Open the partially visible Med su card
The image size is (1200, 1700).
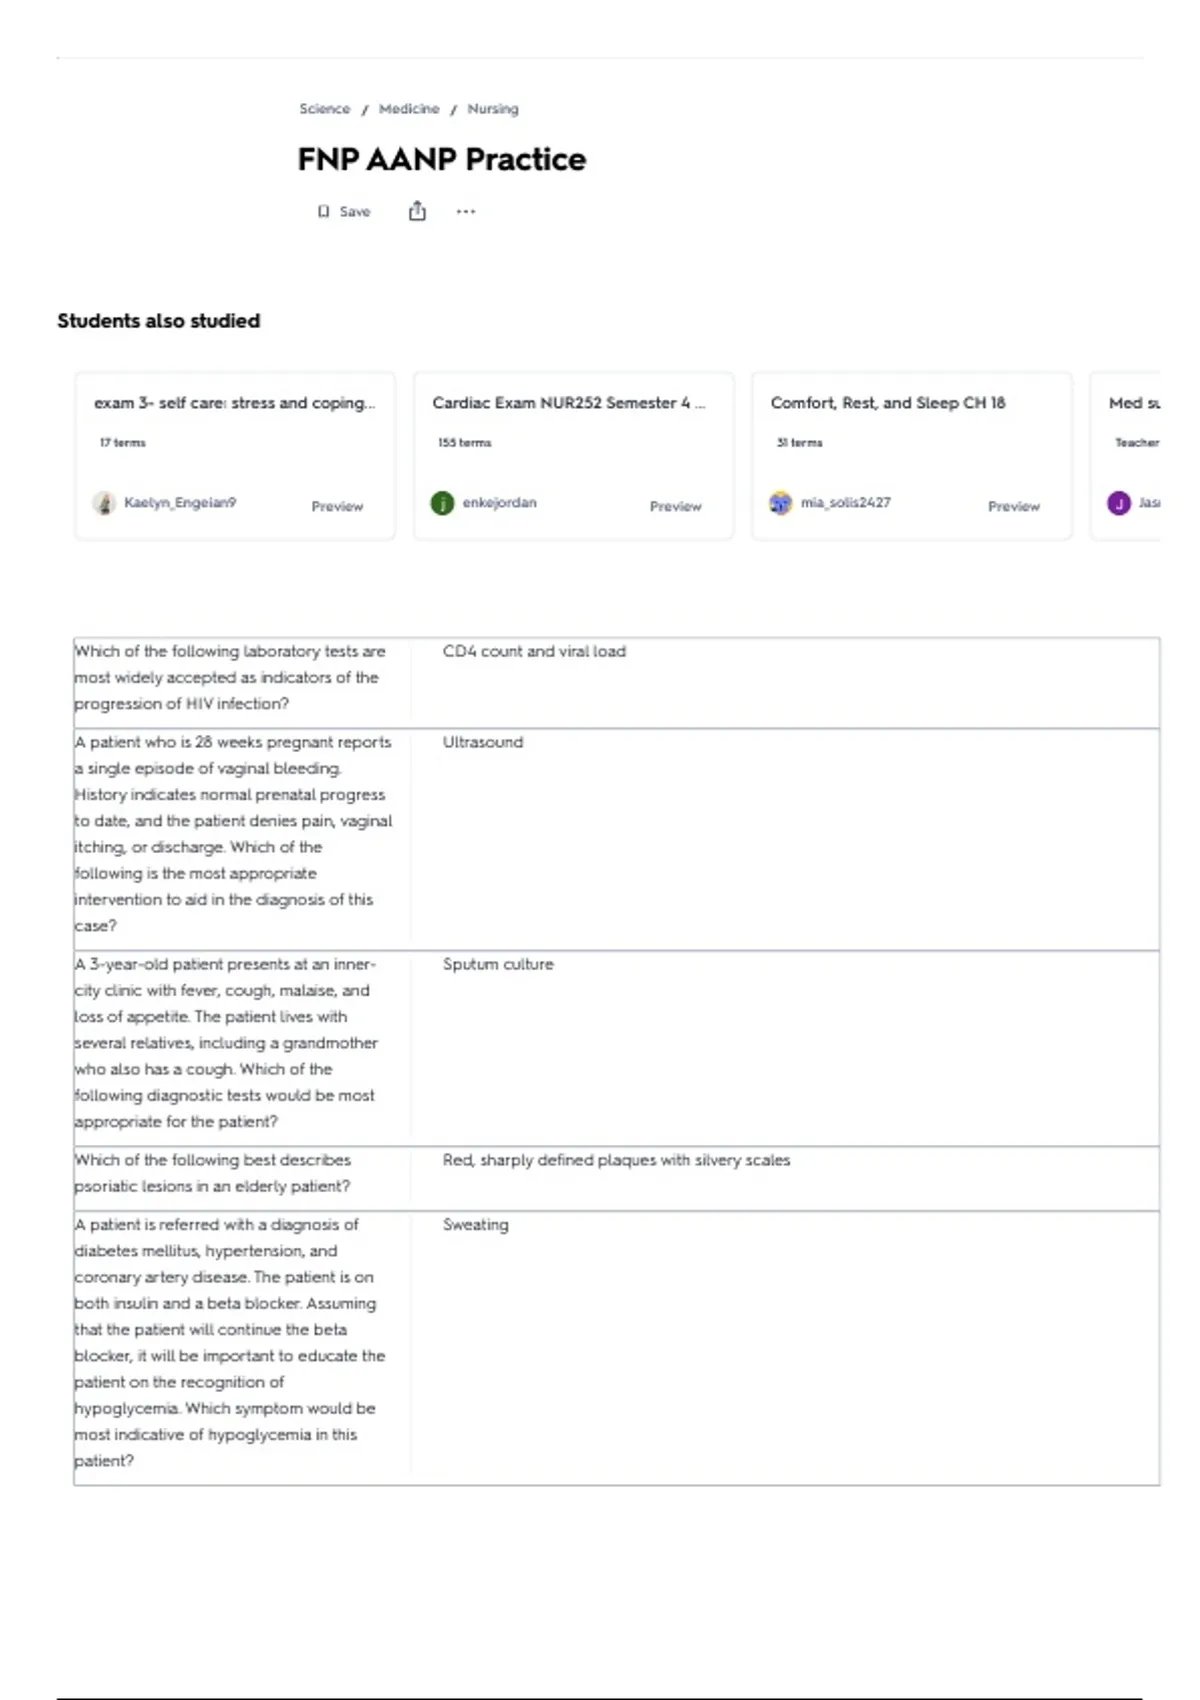pyautogui.click(x=1126, y=456)
